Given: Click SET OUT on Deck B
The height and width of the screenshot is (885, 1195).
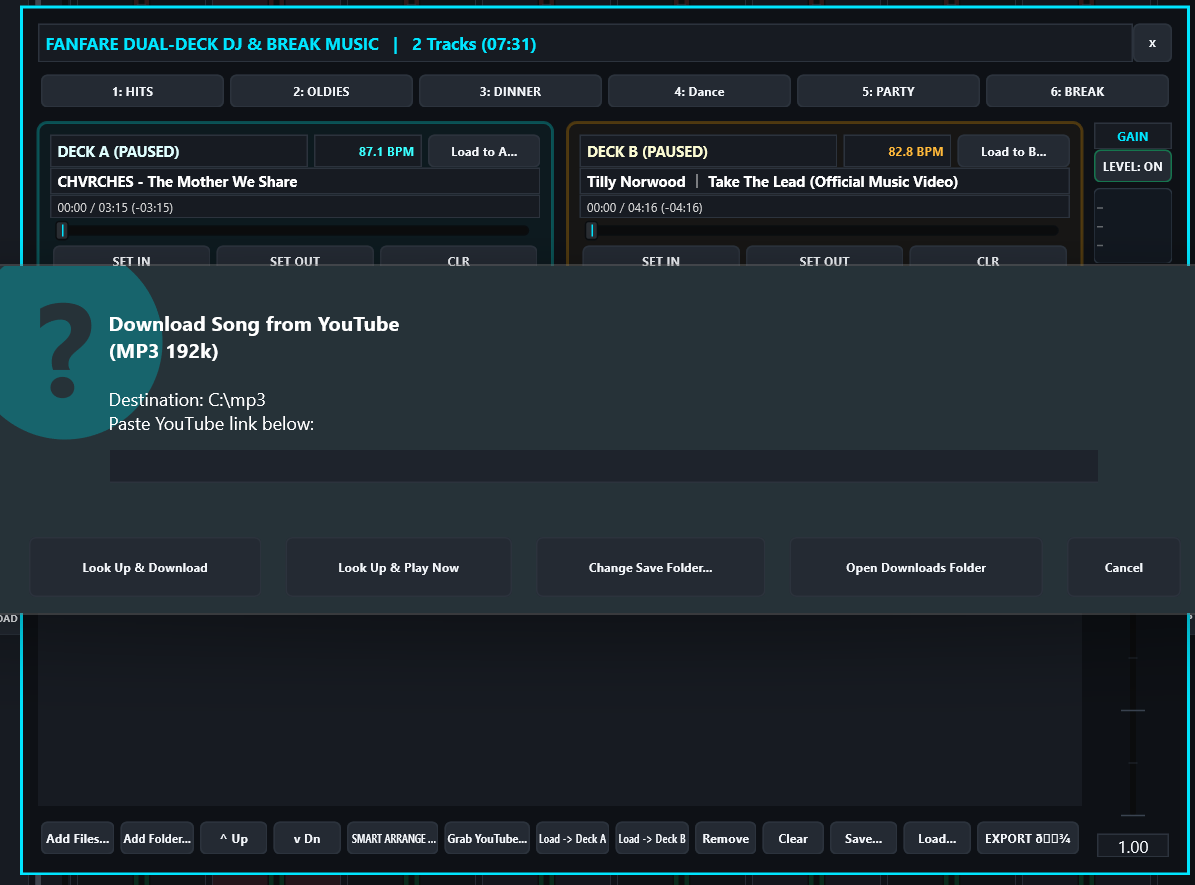Looking at the screenshot, I should point(825,256).
